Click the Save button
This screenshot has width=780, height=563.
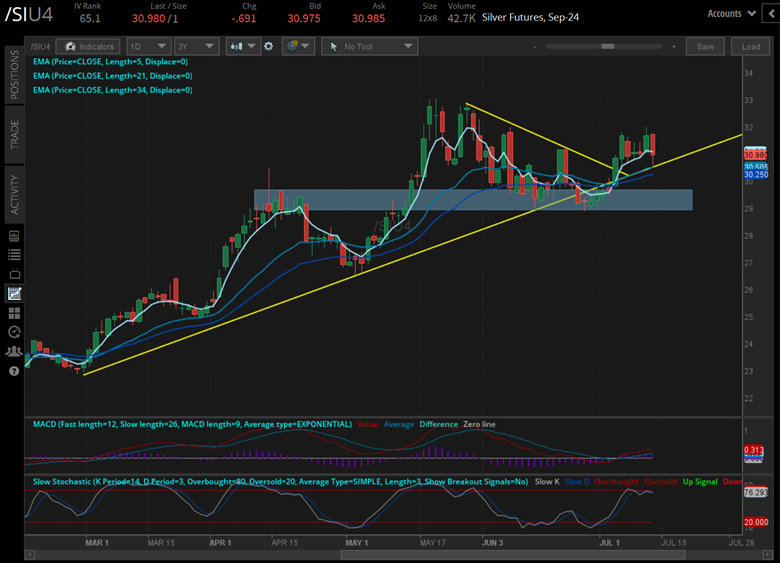[x=705, y=46]
